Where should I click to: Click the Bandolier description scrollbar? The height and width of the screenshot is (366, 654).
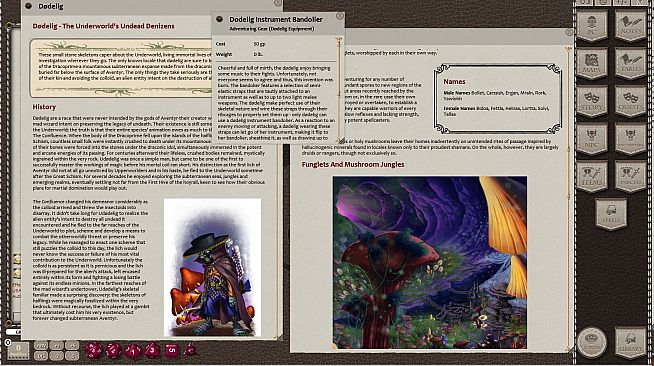[339, 90]
